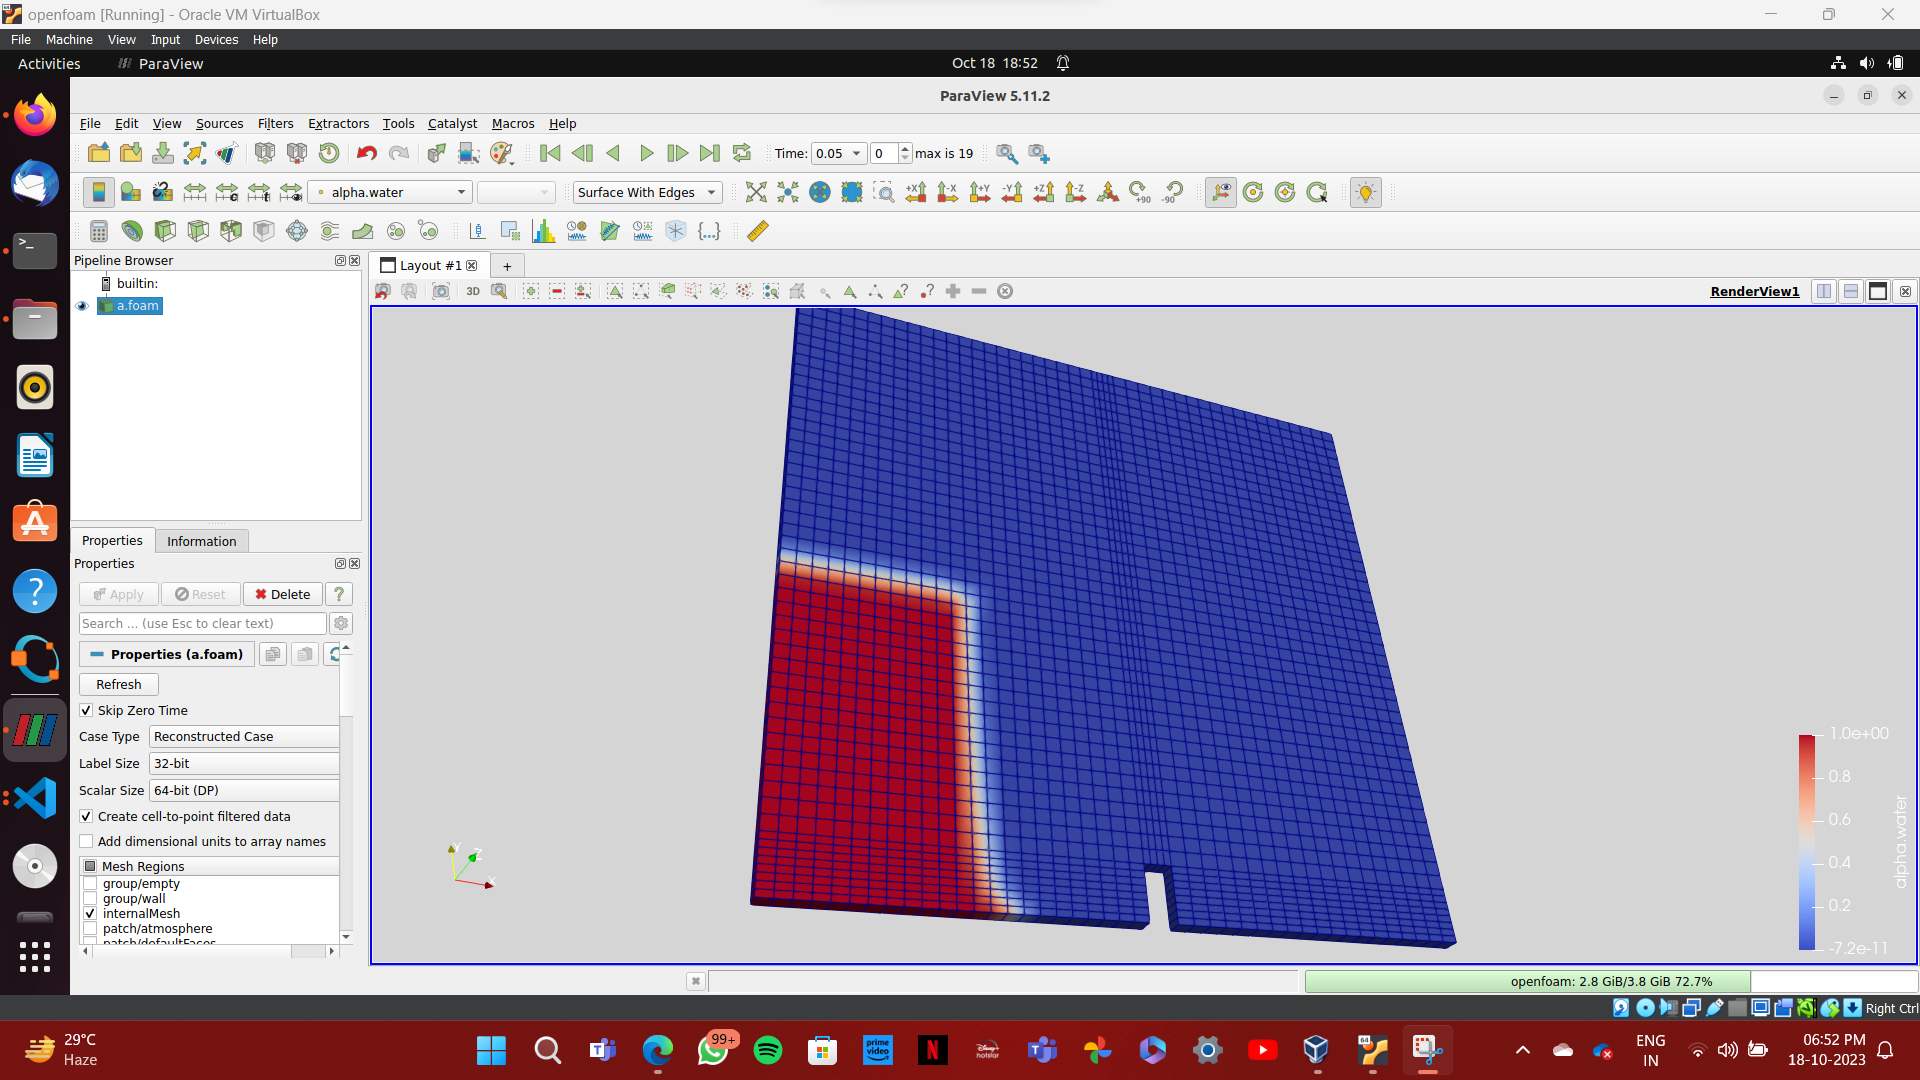The width and height of the screenshot is (1920, 1080).
Task: Open the Case Type dropdown
Action: [243, 736]
